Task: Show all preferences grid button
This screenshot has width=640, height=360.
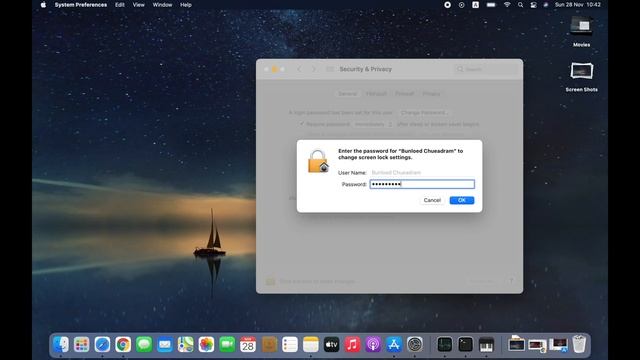Action: tap(330, 69)
